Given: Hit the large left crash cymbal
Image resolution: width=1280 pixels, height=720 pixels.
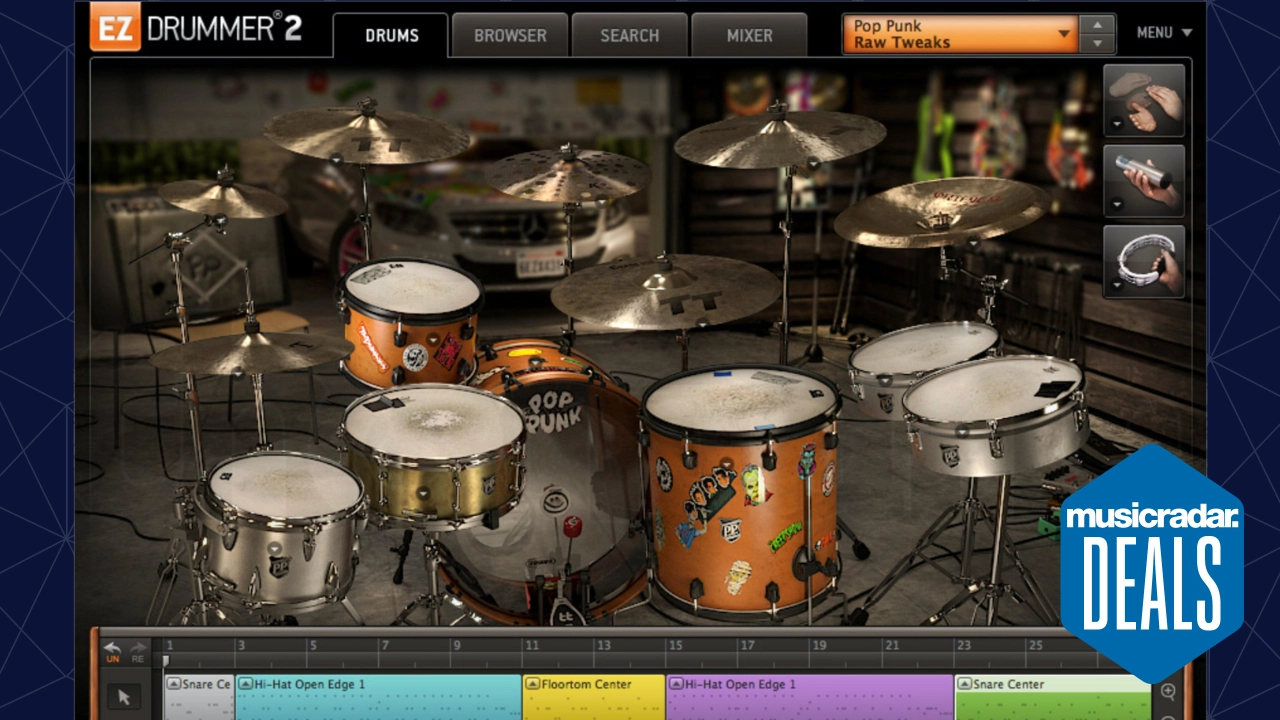Looking at the screenshot, I should pyautogui.click(x=366, y=135).
